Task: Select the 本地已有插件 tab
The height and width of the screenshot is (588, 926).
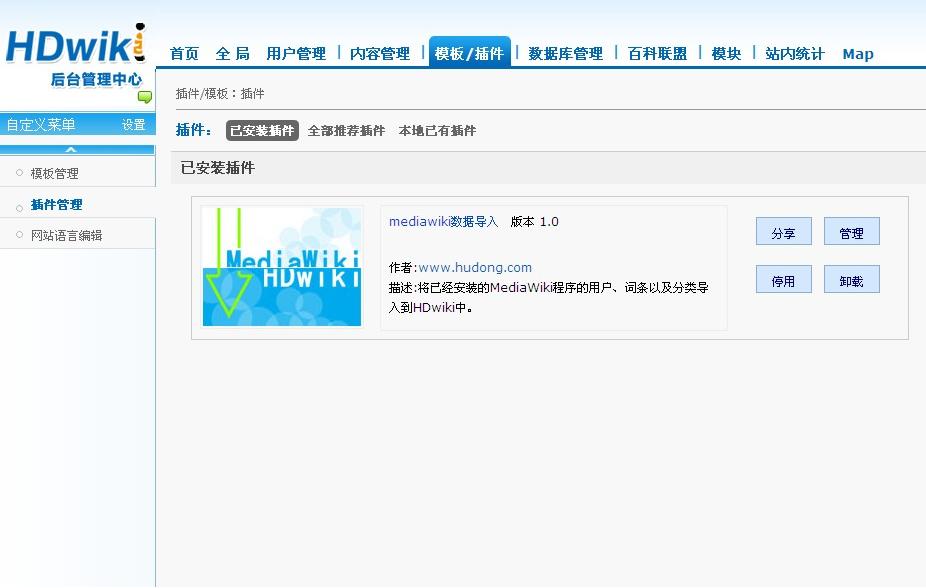Action: coord(437,130)
